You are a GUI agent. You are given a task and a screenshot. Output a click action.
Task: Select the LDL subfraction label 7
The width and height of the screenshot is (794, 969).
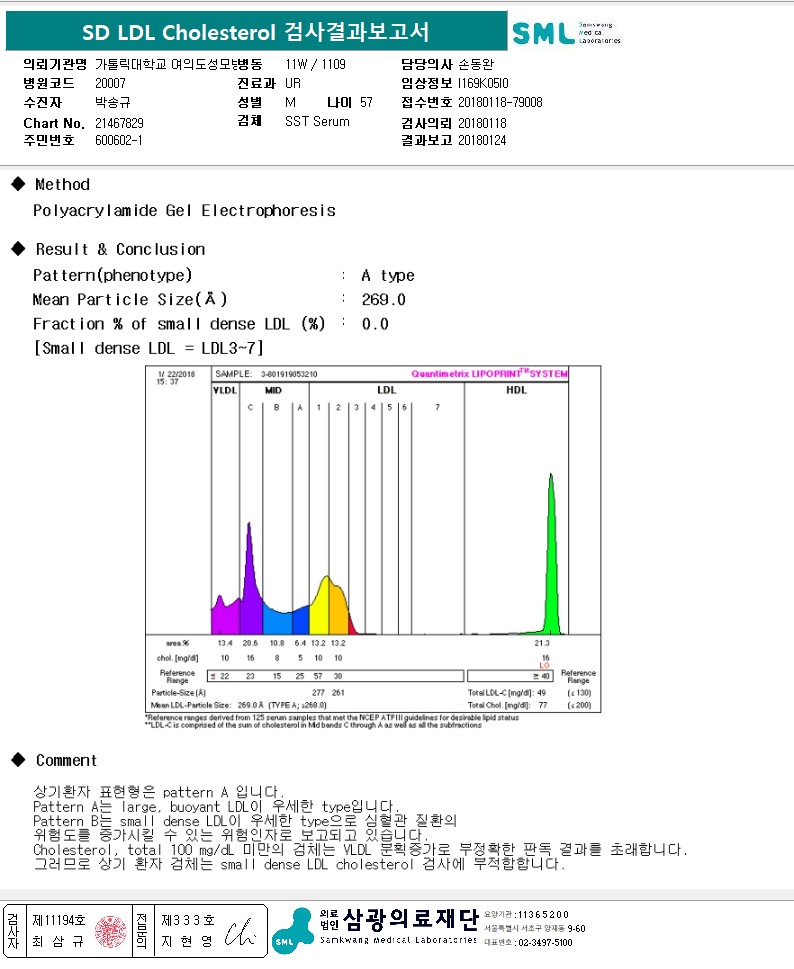point(437,407)
